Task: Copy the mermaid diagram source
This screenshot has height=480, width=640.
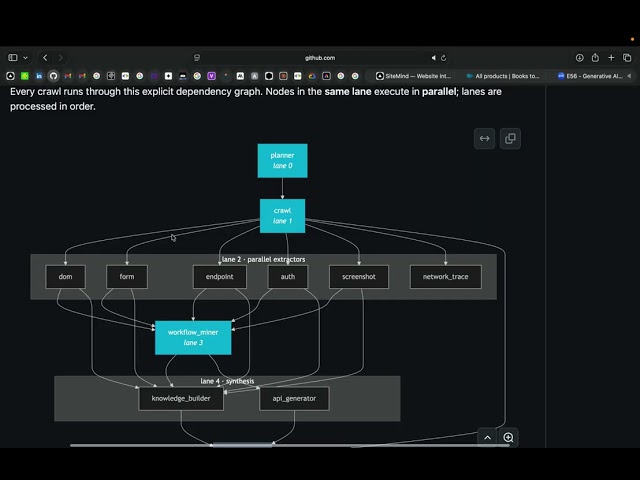Action: point(510,138)
